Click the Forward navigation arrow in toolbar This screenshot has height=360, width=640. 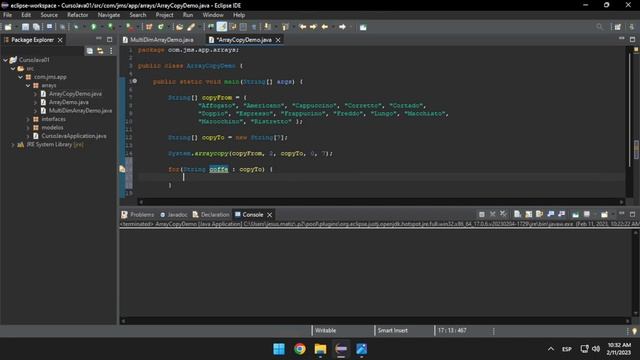342,27
